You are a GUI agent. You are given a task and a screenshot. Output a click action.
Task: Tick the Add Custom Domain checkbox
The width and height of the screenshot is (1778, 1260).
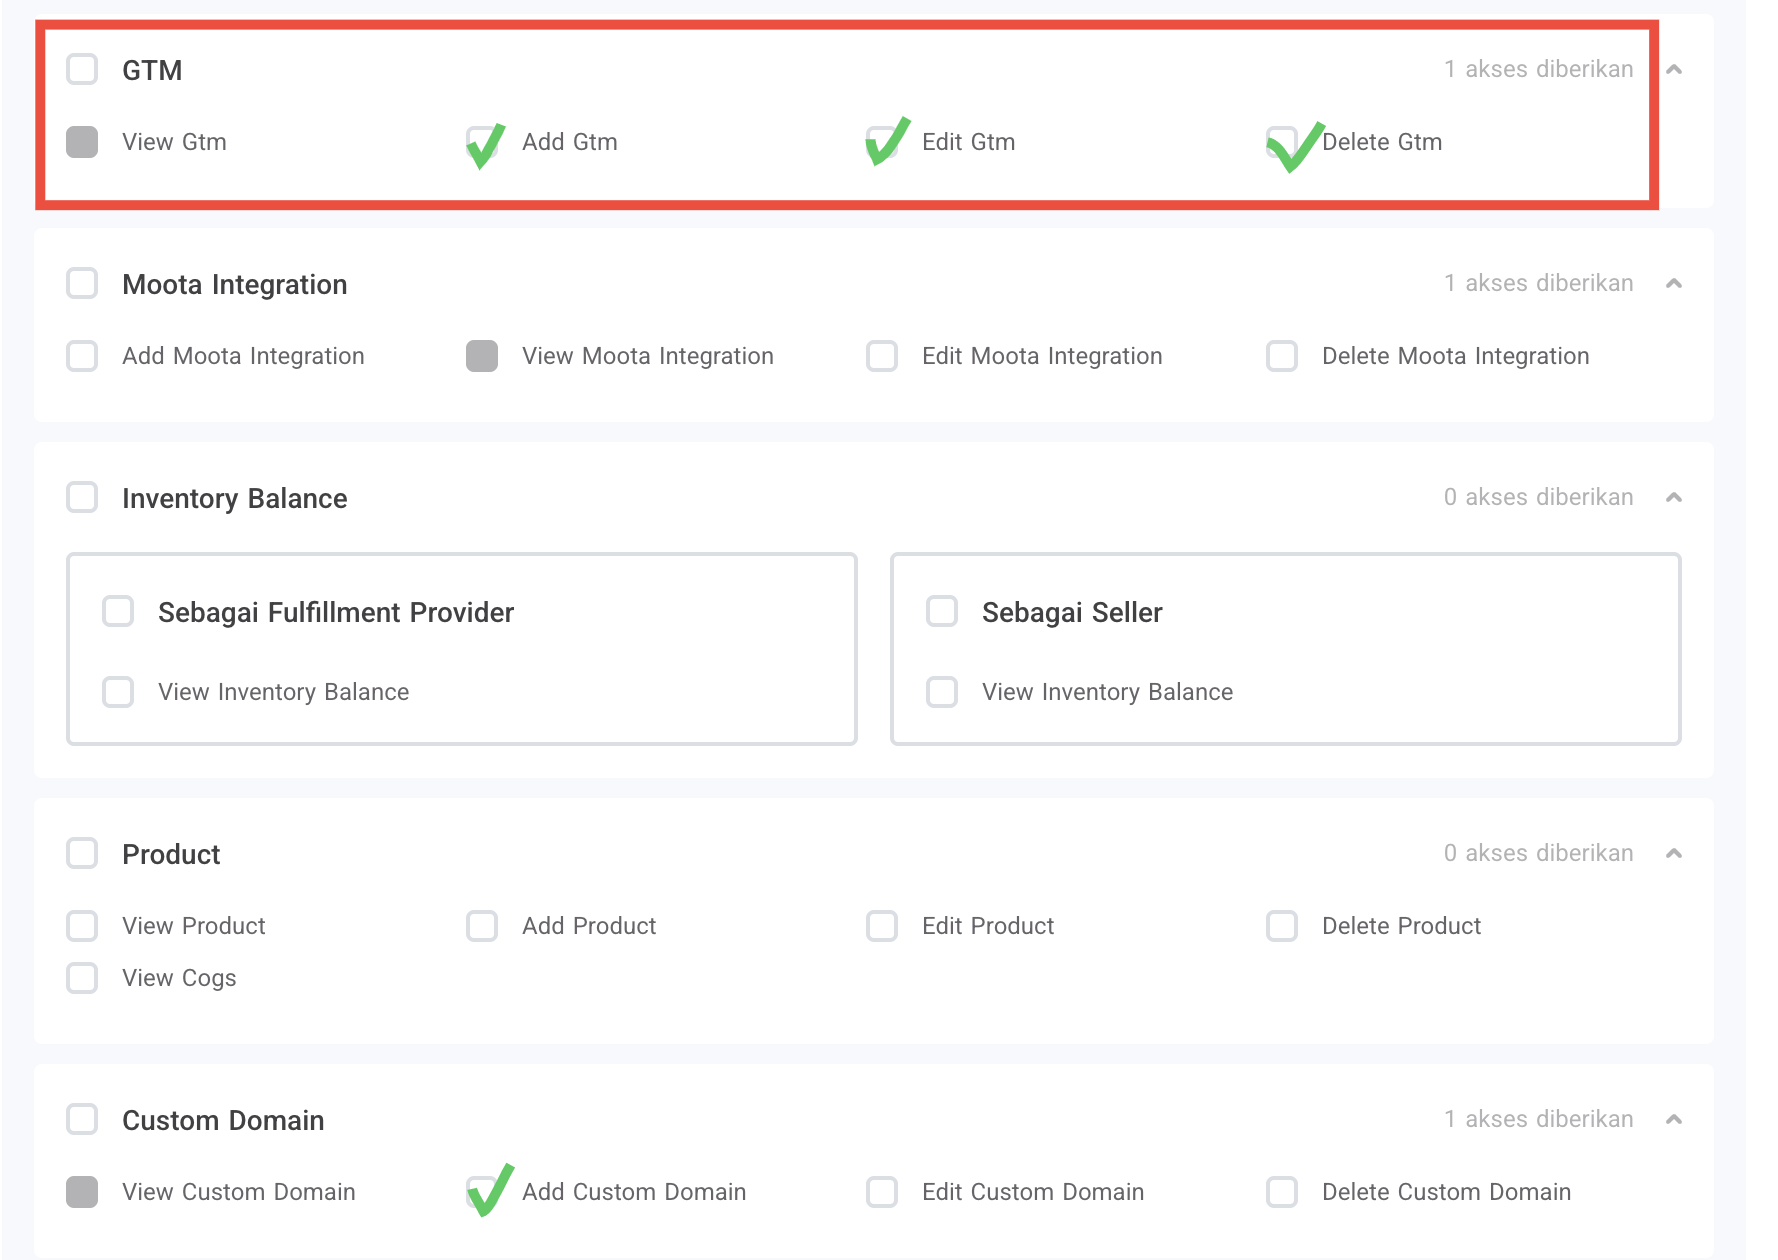tap(482, 1192)
